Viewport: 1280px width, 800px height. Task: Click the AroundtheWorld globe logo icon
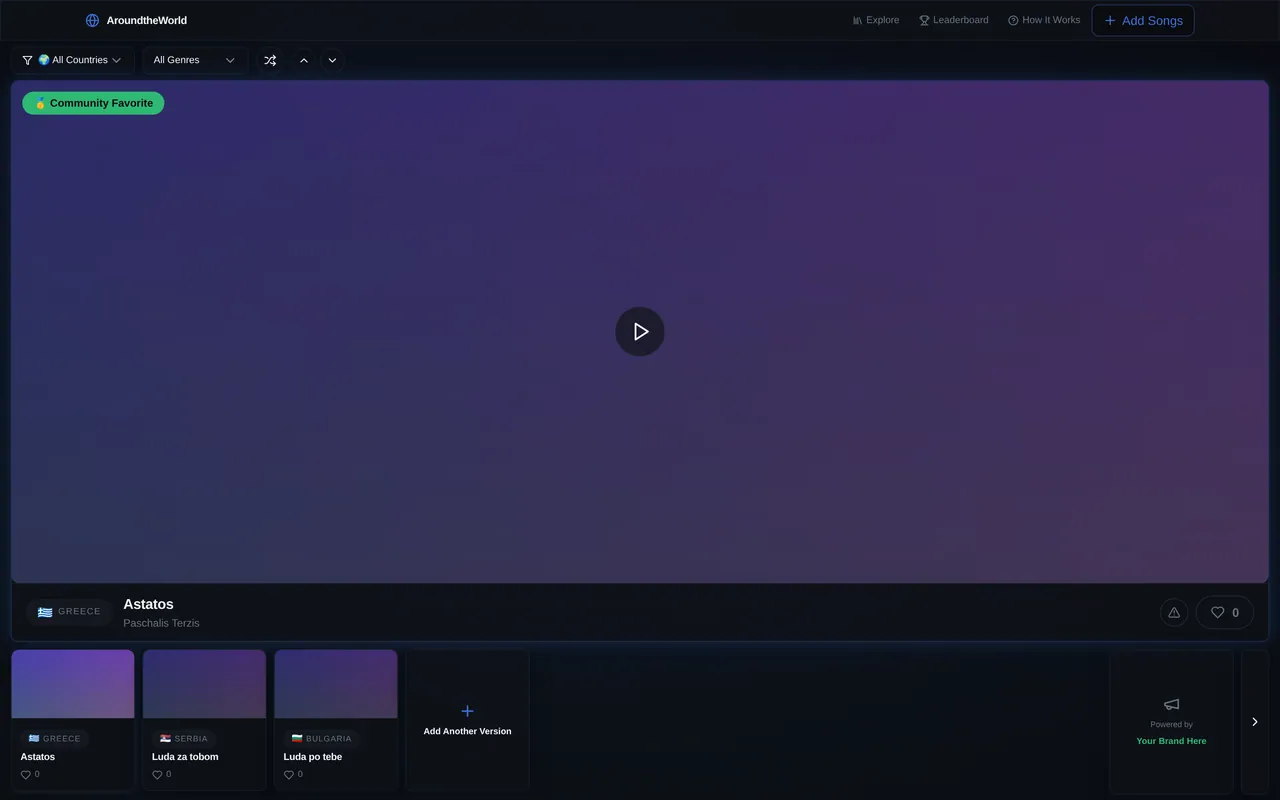(92, 20)
